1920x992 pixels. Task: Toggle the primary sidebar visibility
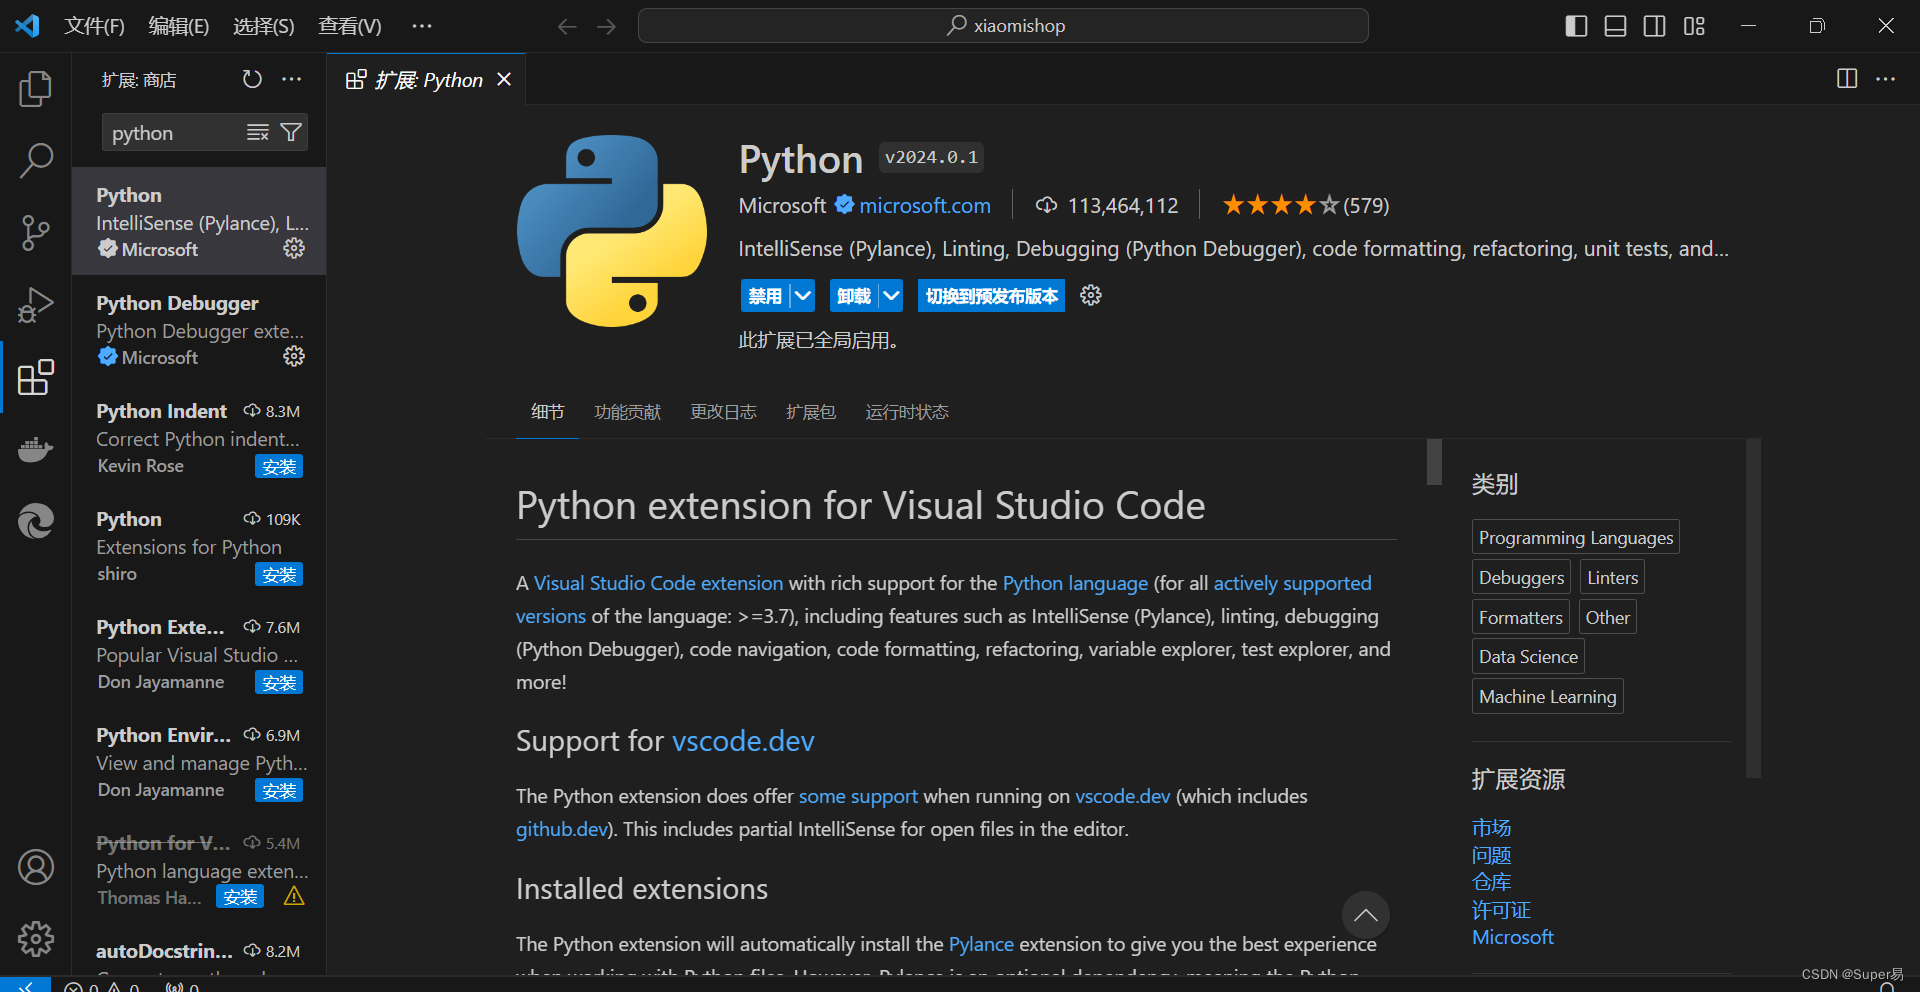1575,26
